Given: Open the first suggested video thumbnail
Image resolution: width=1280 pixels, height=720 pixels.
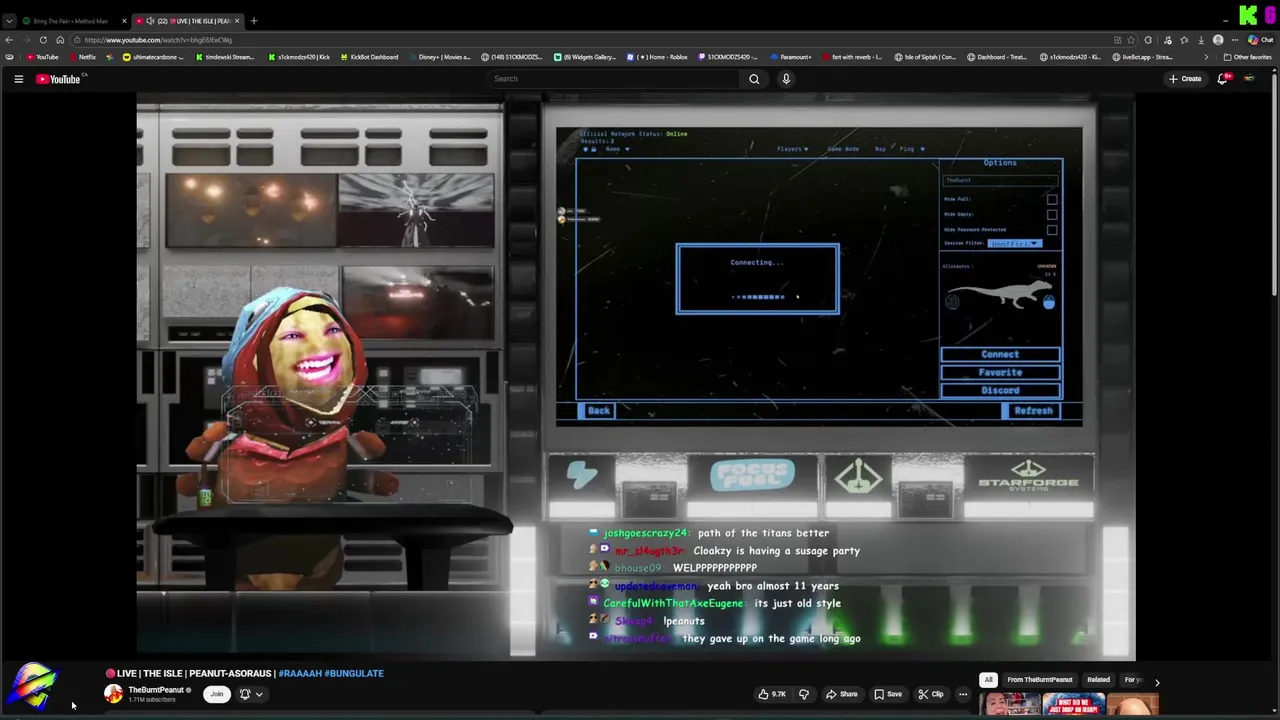Looking at the screenshot, I should pyautogui.click(x=1009, y=705).
